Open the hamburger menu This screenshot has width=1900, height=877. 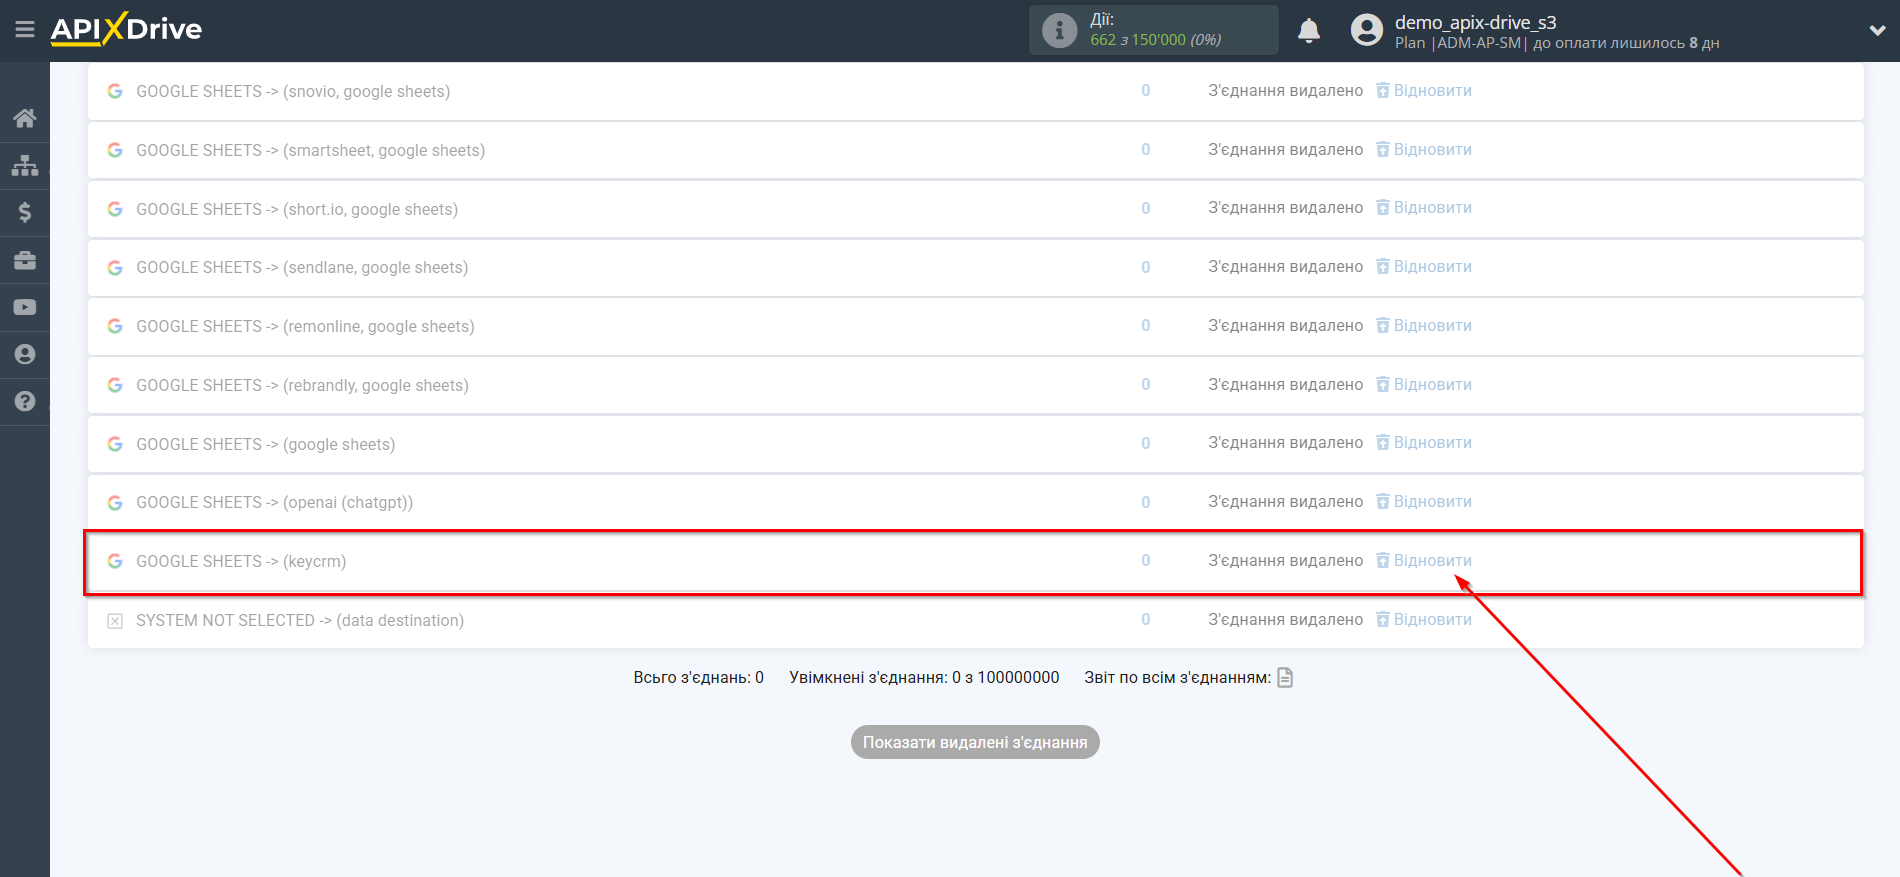pos(25,29)
